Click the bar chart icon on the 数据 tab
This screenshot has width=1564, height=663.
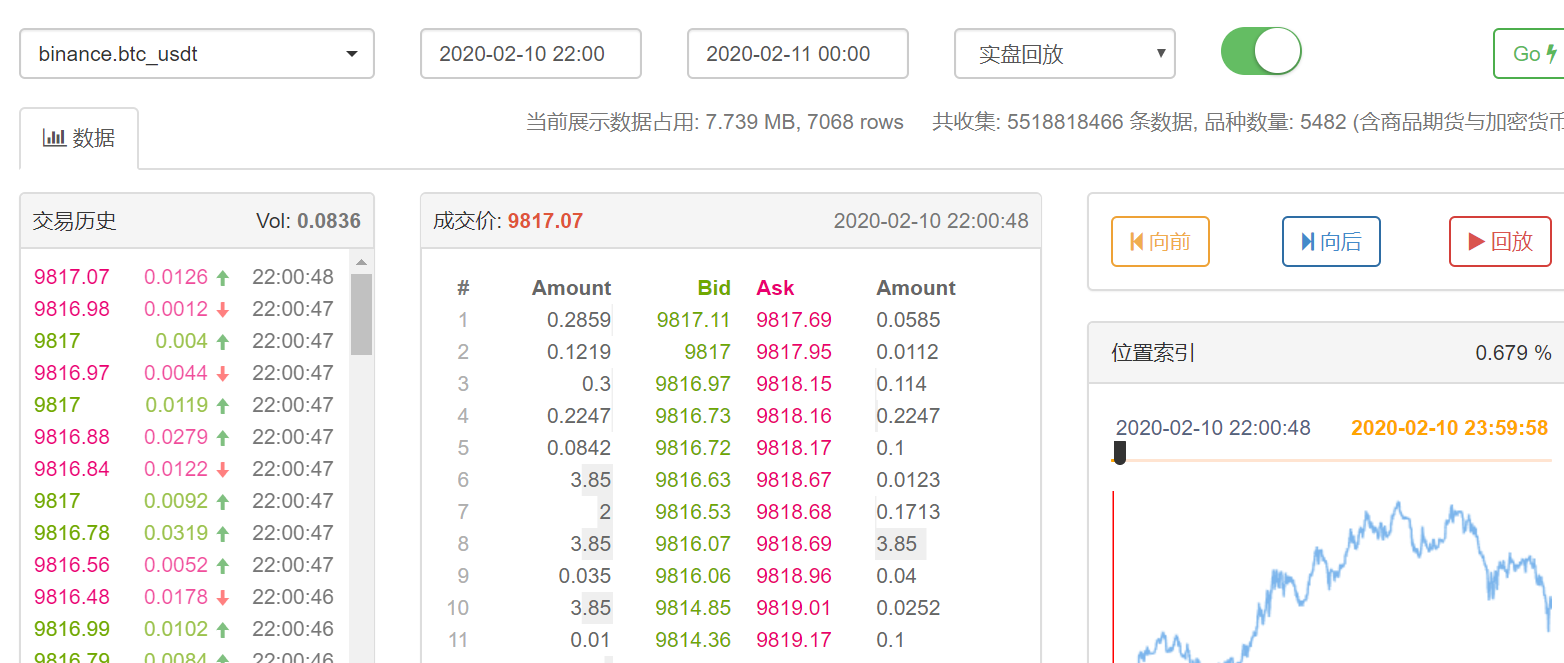coord(55,136)
